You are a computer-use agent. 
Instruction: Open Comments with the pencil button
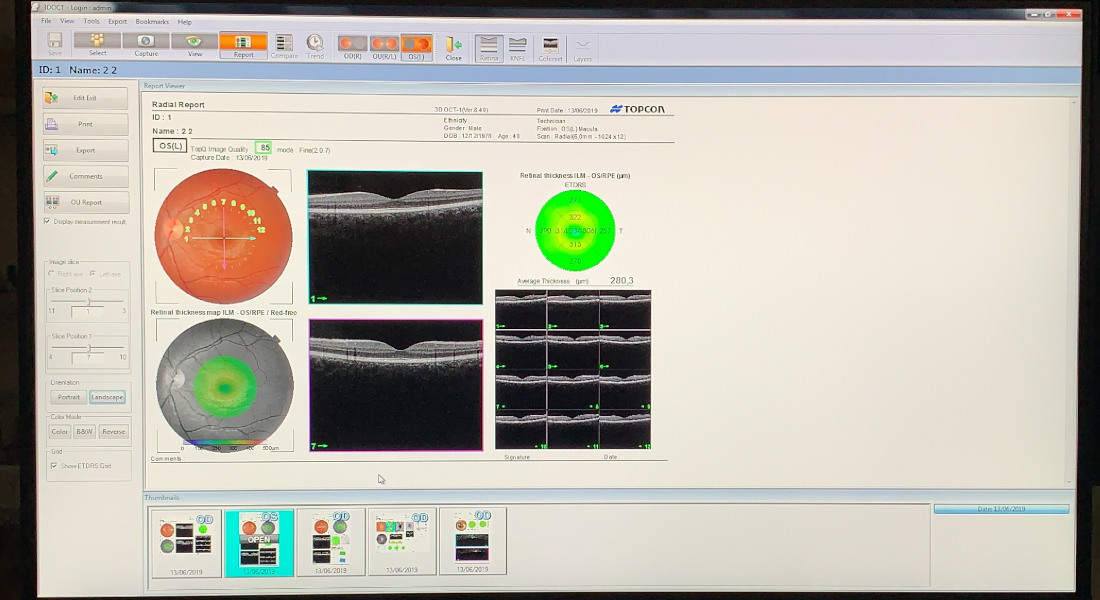pyautogui.click(x=86, y=176)
